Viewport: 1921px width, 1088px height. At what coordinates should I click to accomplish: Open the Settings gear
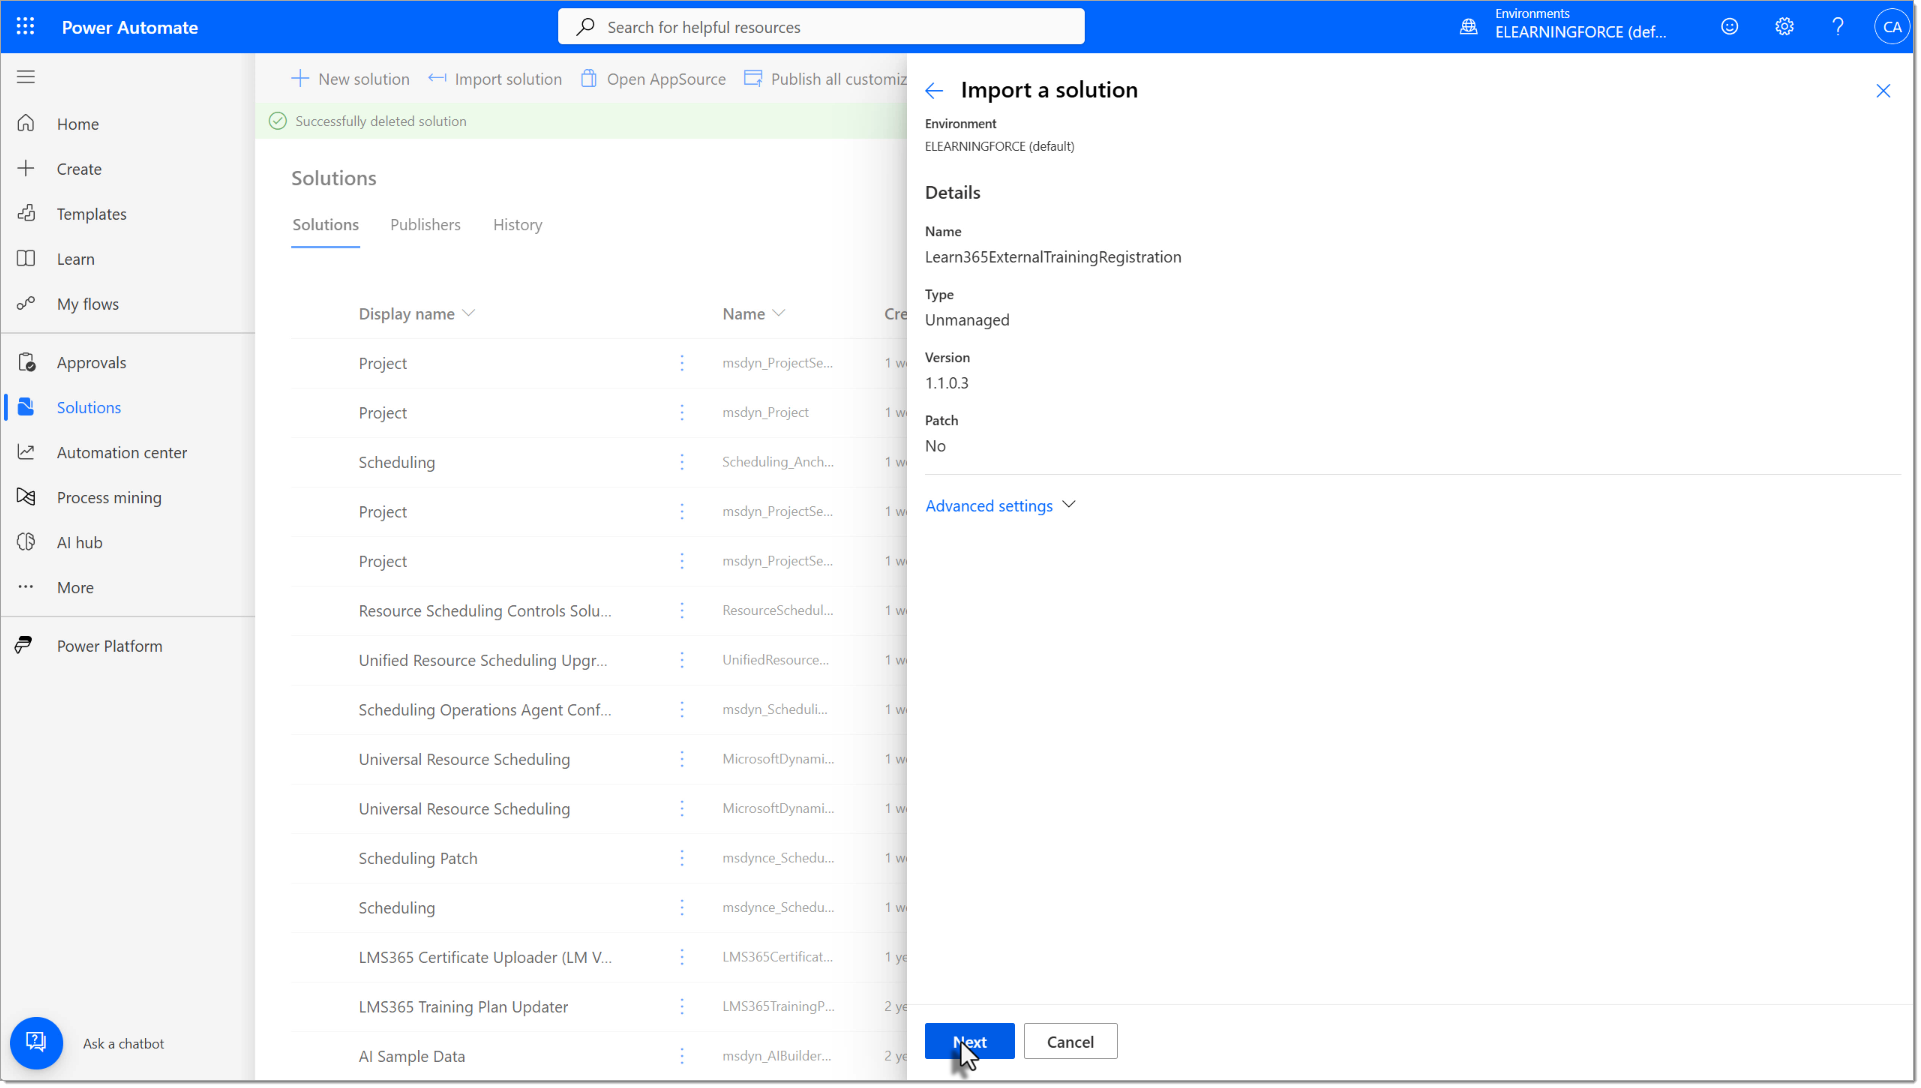(x=1784, y=26)
